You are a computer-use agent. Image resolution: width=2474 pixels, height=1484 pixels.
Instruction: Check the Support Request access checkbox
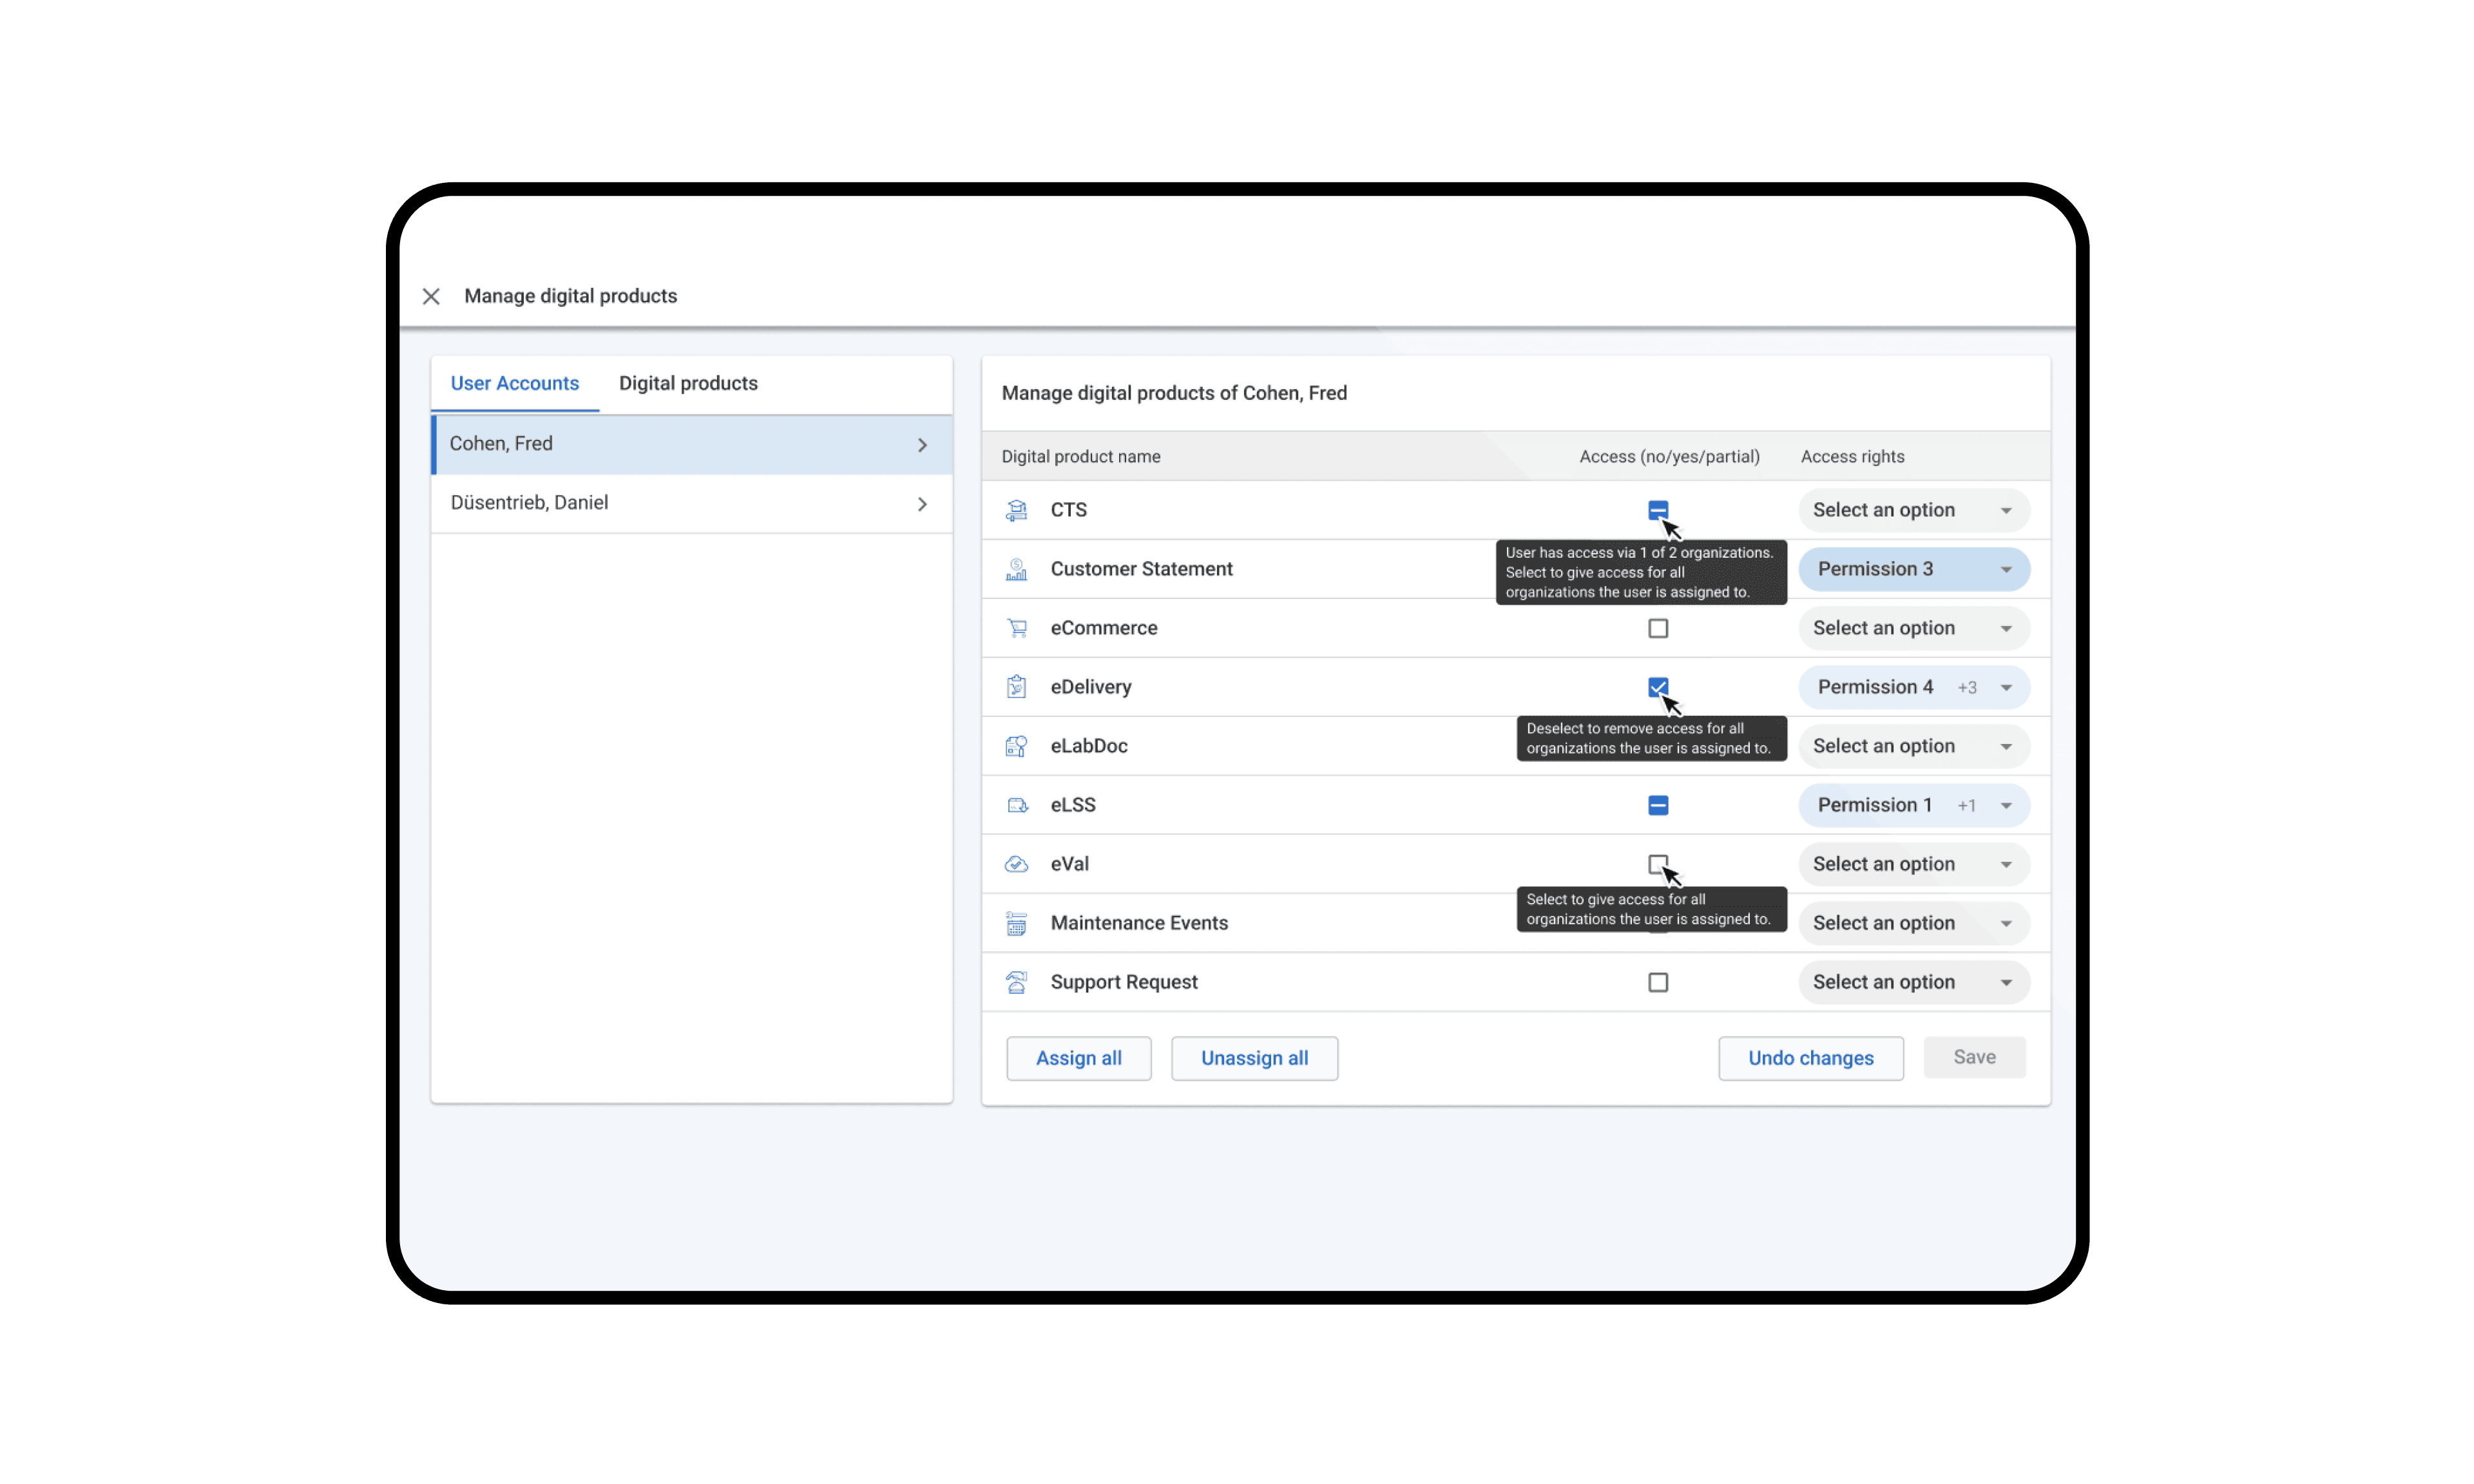(x=1658, y=982)
